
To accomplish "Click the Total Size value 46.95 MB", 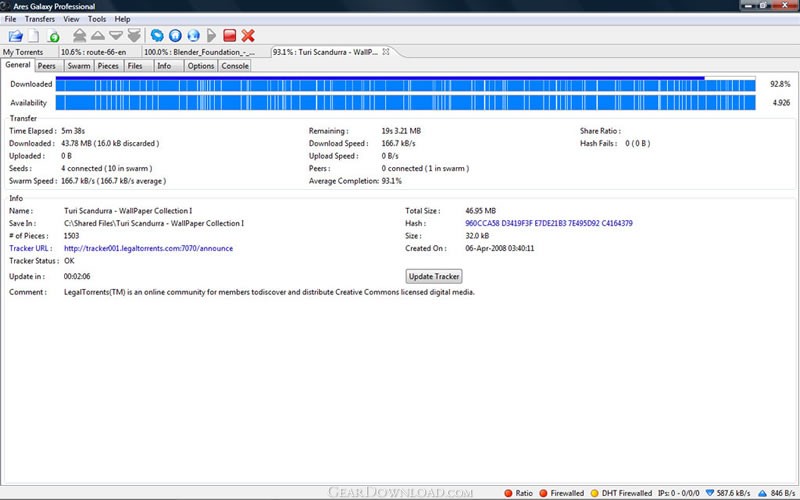I will coord(481,211).
